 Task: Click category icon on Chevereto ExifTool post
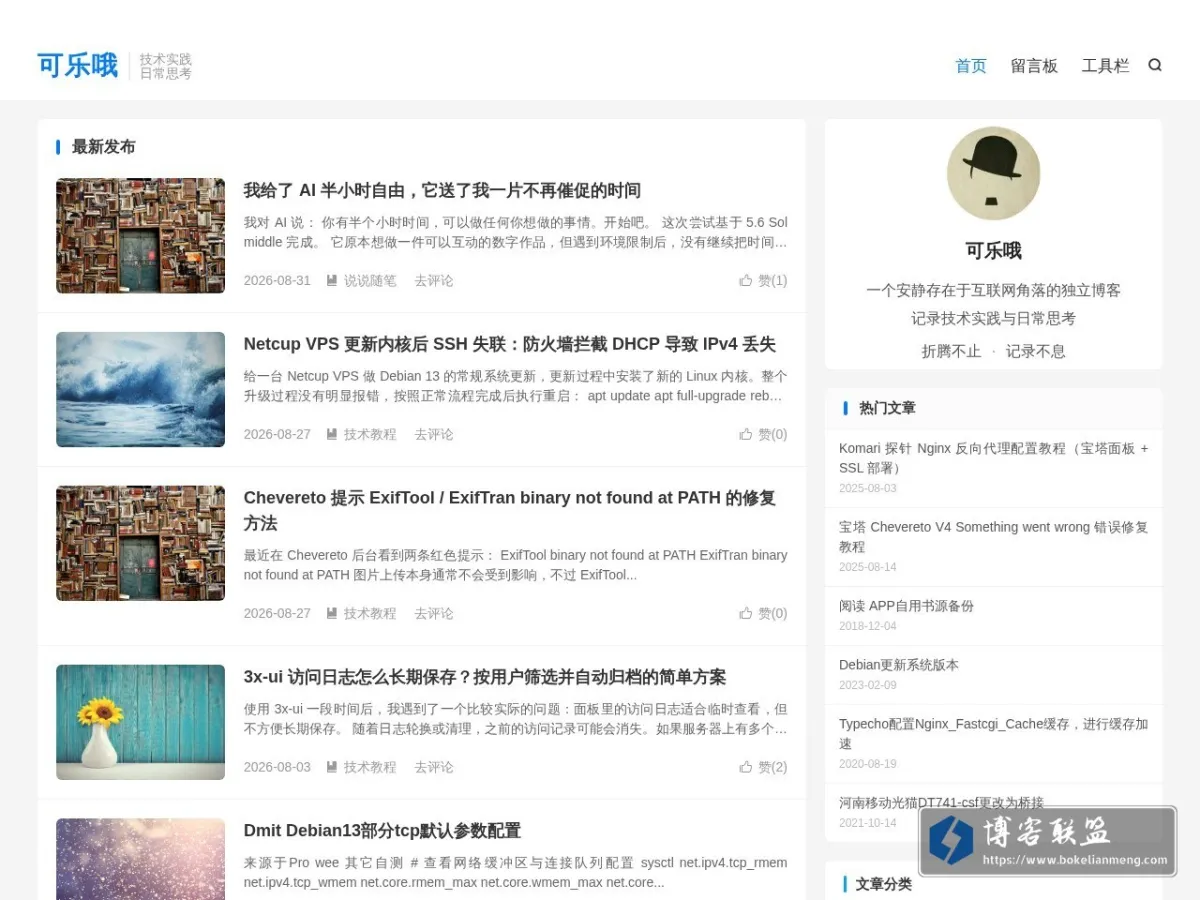[332, 613]
